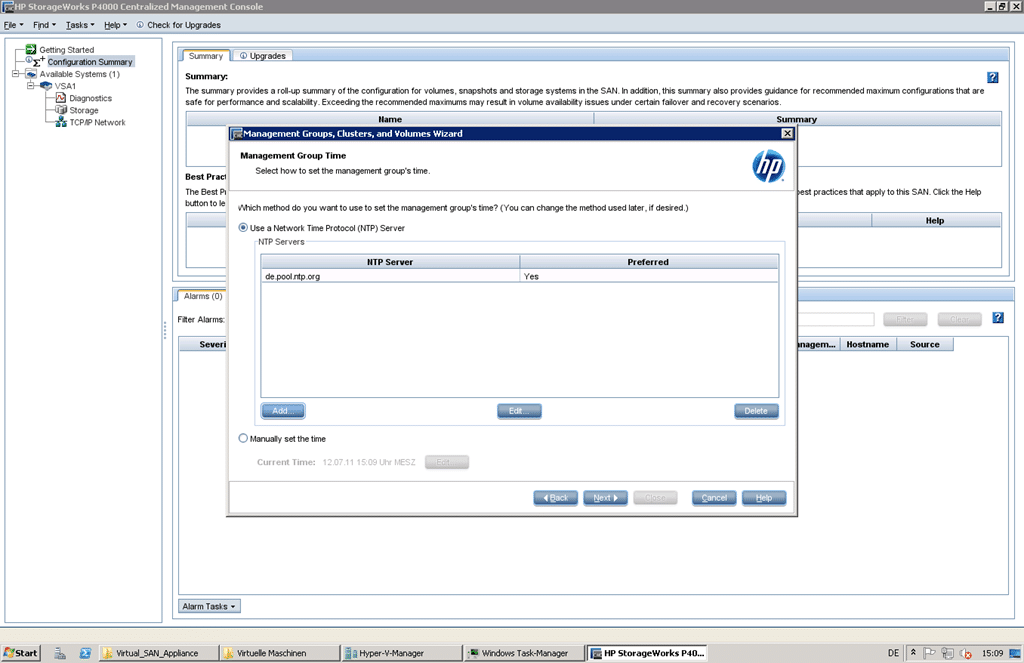Viewport: 1024px width, 663px height.
Task: Select Diagnostics in the tree
Action: pyautogui.click(x=91, y=98)
